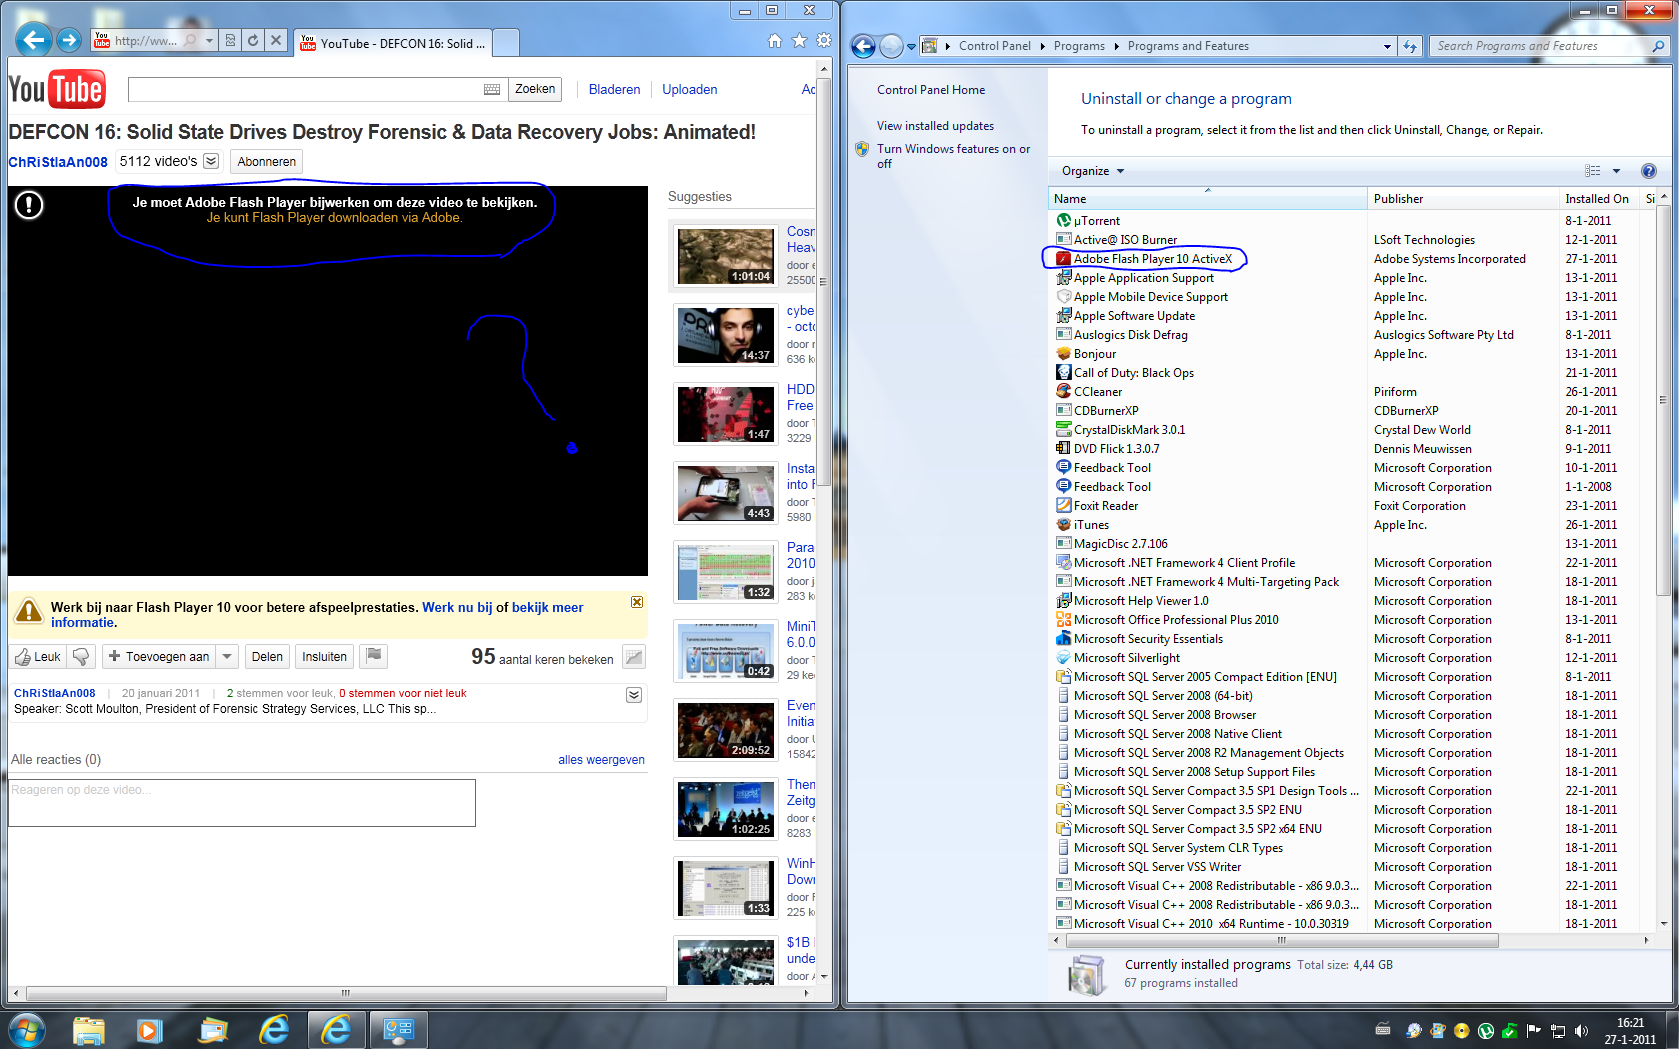
Task: Open the on-screen keyboard icon in search box
Action: click(x=492, y=89)
